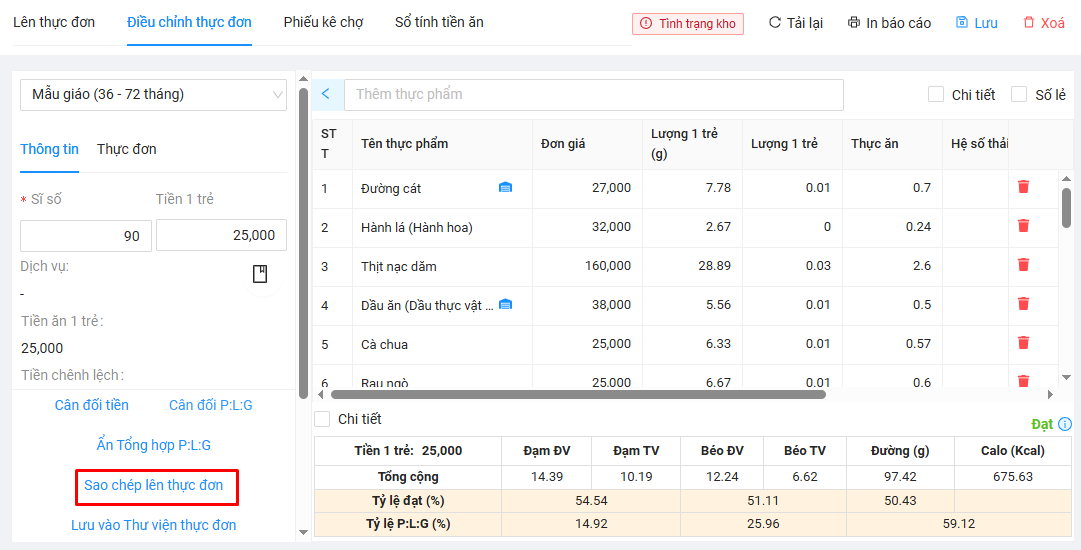Delete the Đường cát row with trash icon
Viewport: 1081px width, 550px height.
point(1023,187)
